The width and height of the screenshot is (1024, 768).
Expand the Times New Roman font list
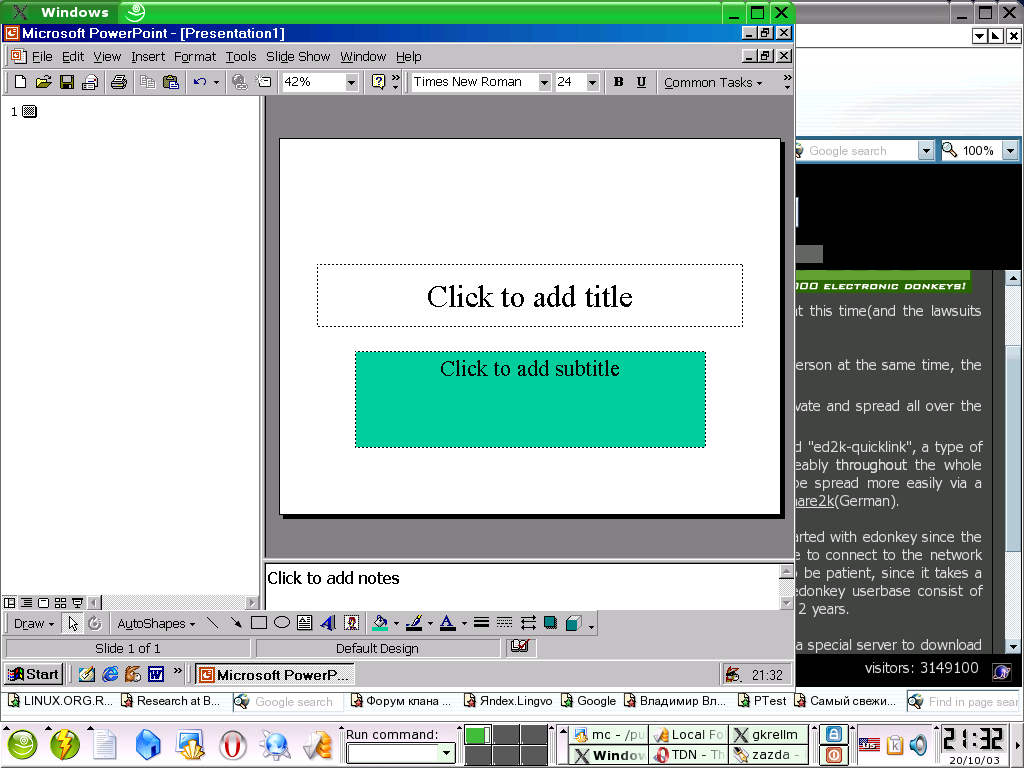[544, 82]
